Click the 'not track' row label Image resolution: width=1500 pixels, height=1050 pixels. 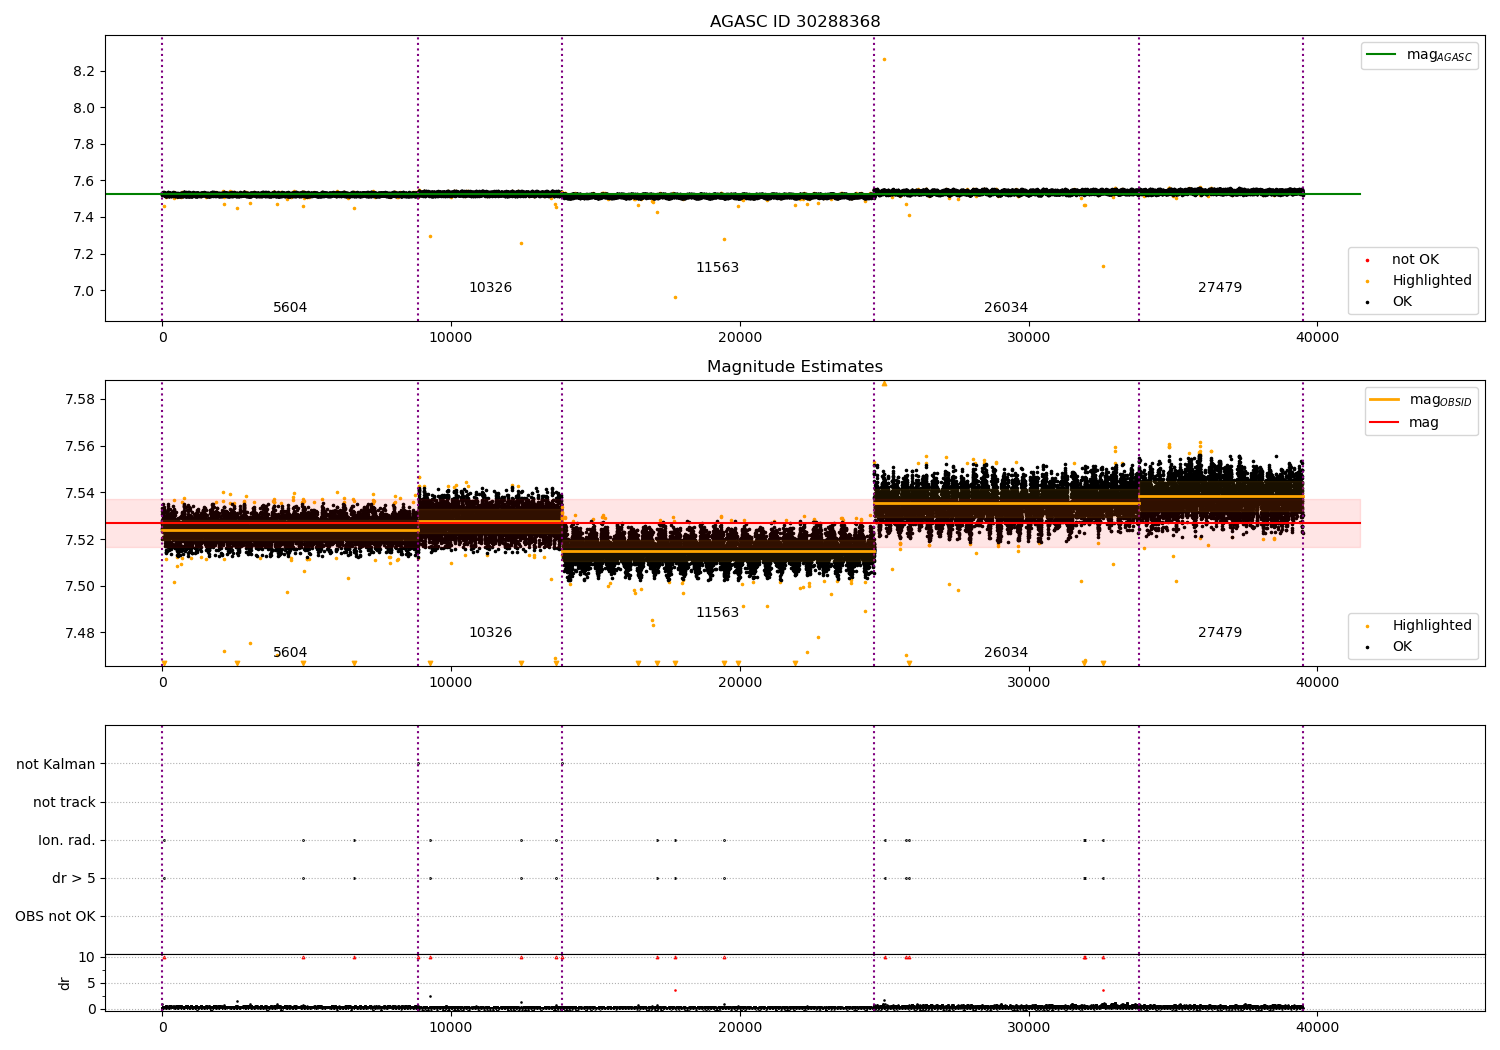[x=64, y=803]
